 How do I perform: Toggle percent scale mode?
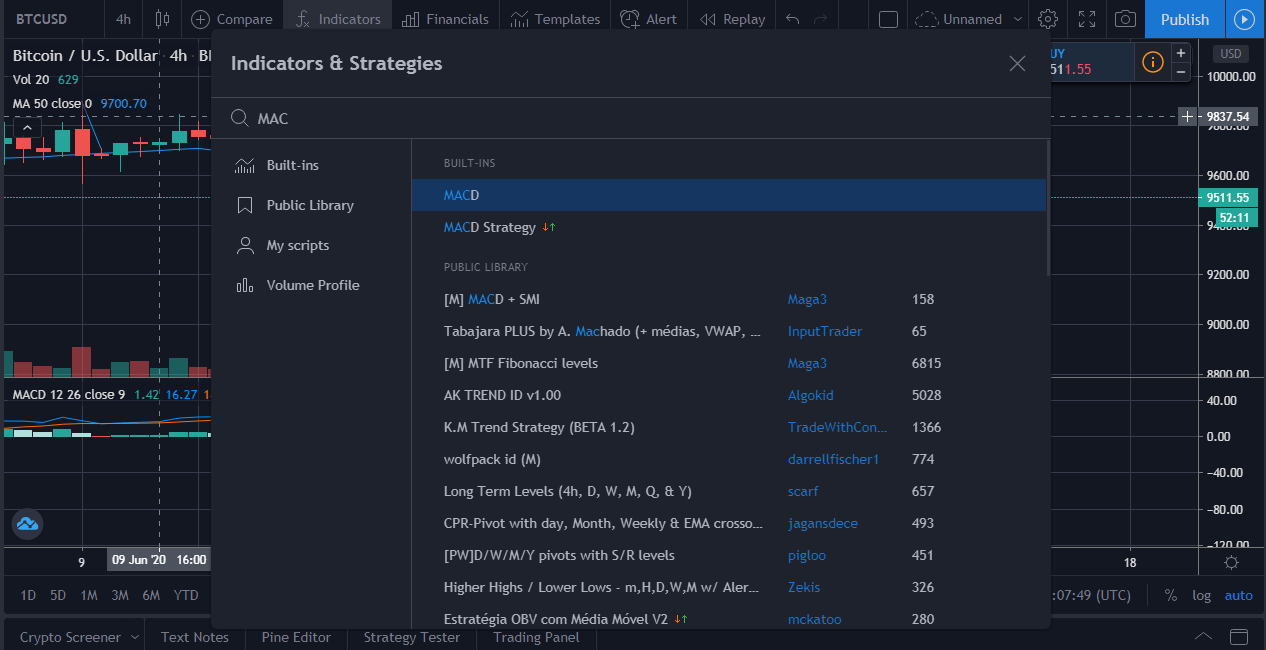click(1170, 595)
